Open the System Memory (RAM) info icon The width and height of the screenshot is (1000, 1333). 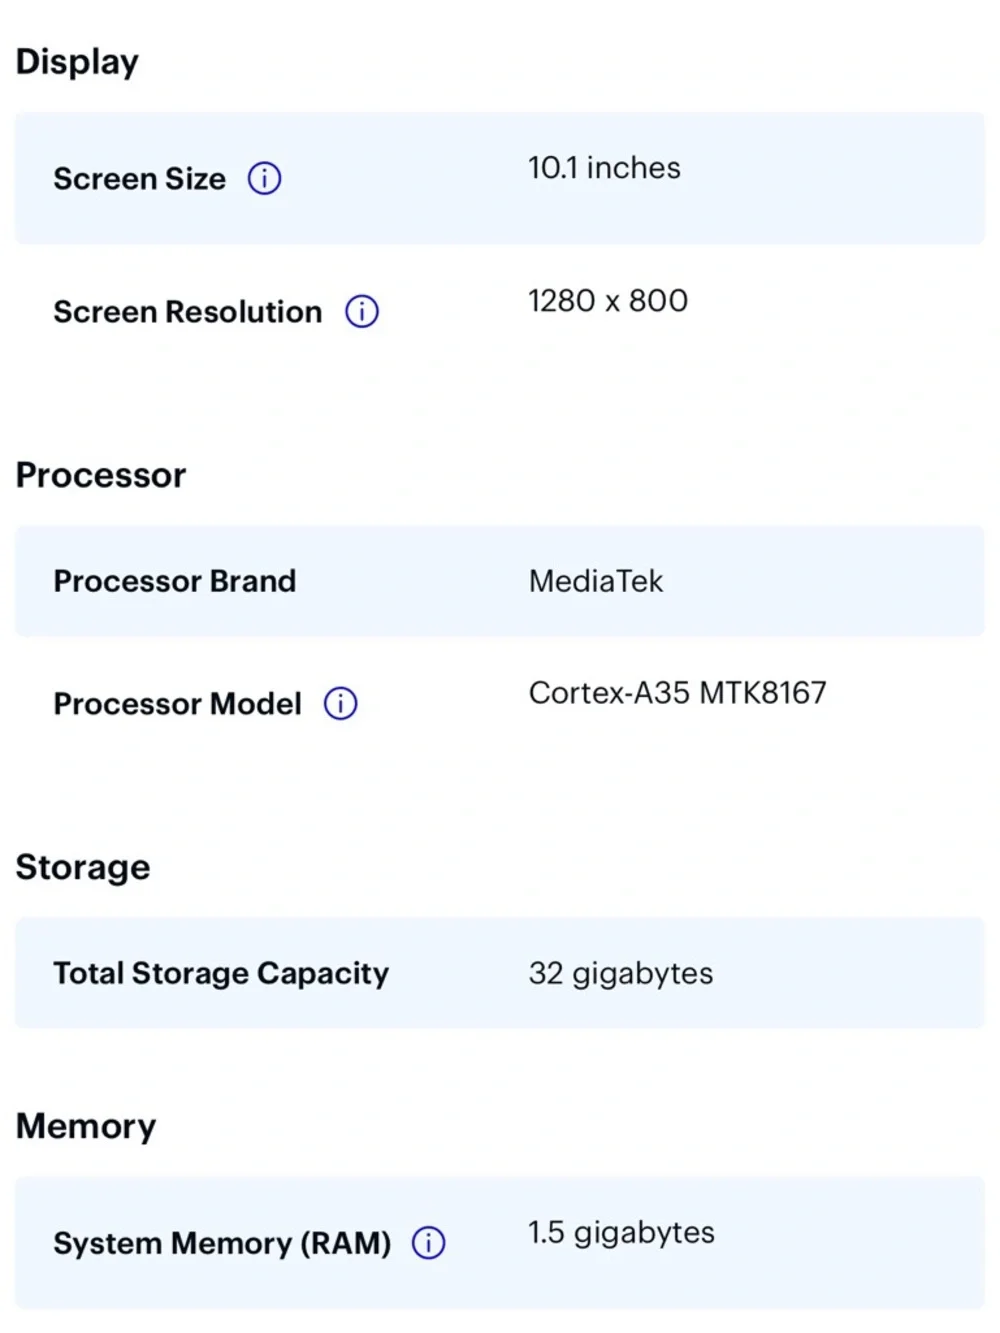point(429,1243)
